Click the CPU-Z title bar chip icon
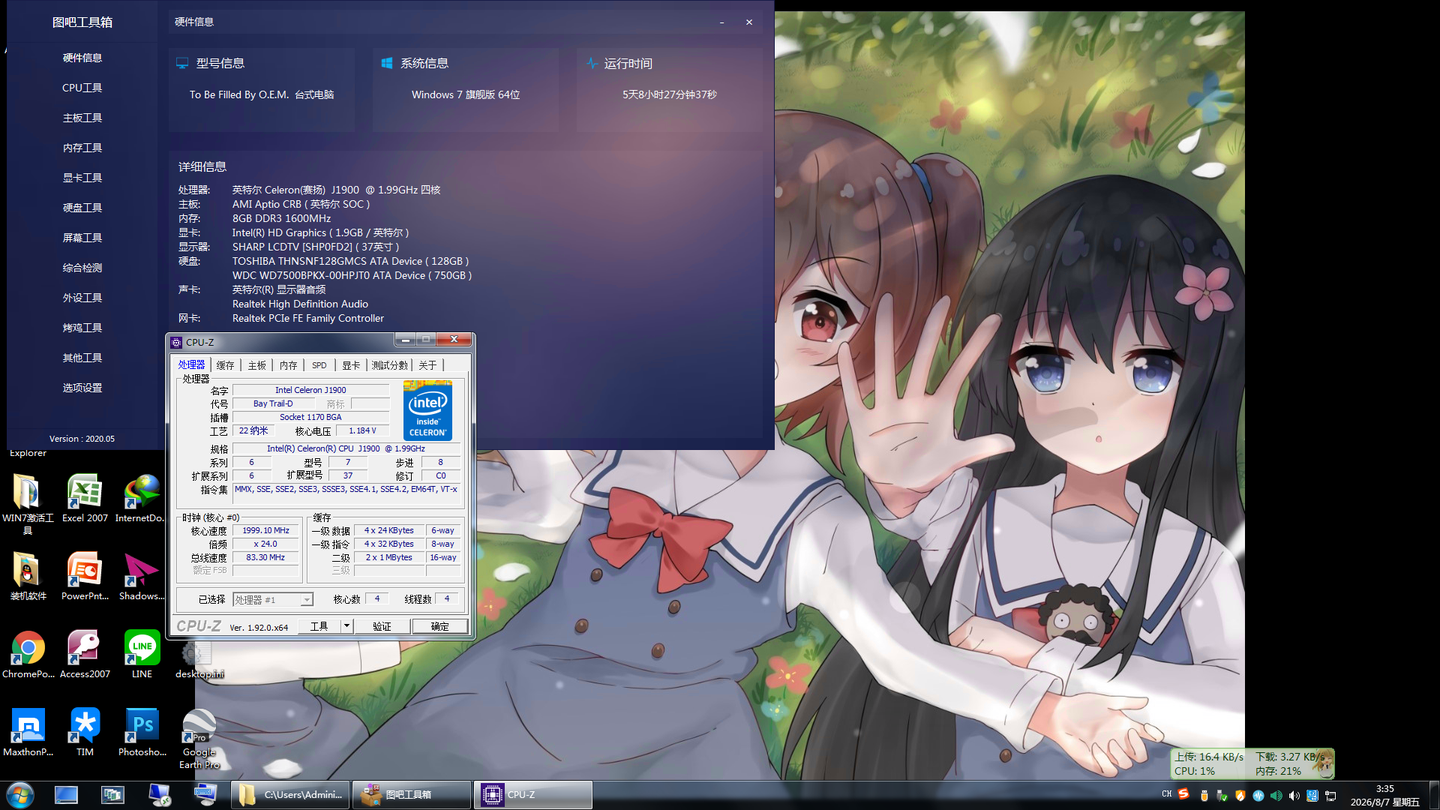The image size is (1440, 810). (x=176, y=342)
